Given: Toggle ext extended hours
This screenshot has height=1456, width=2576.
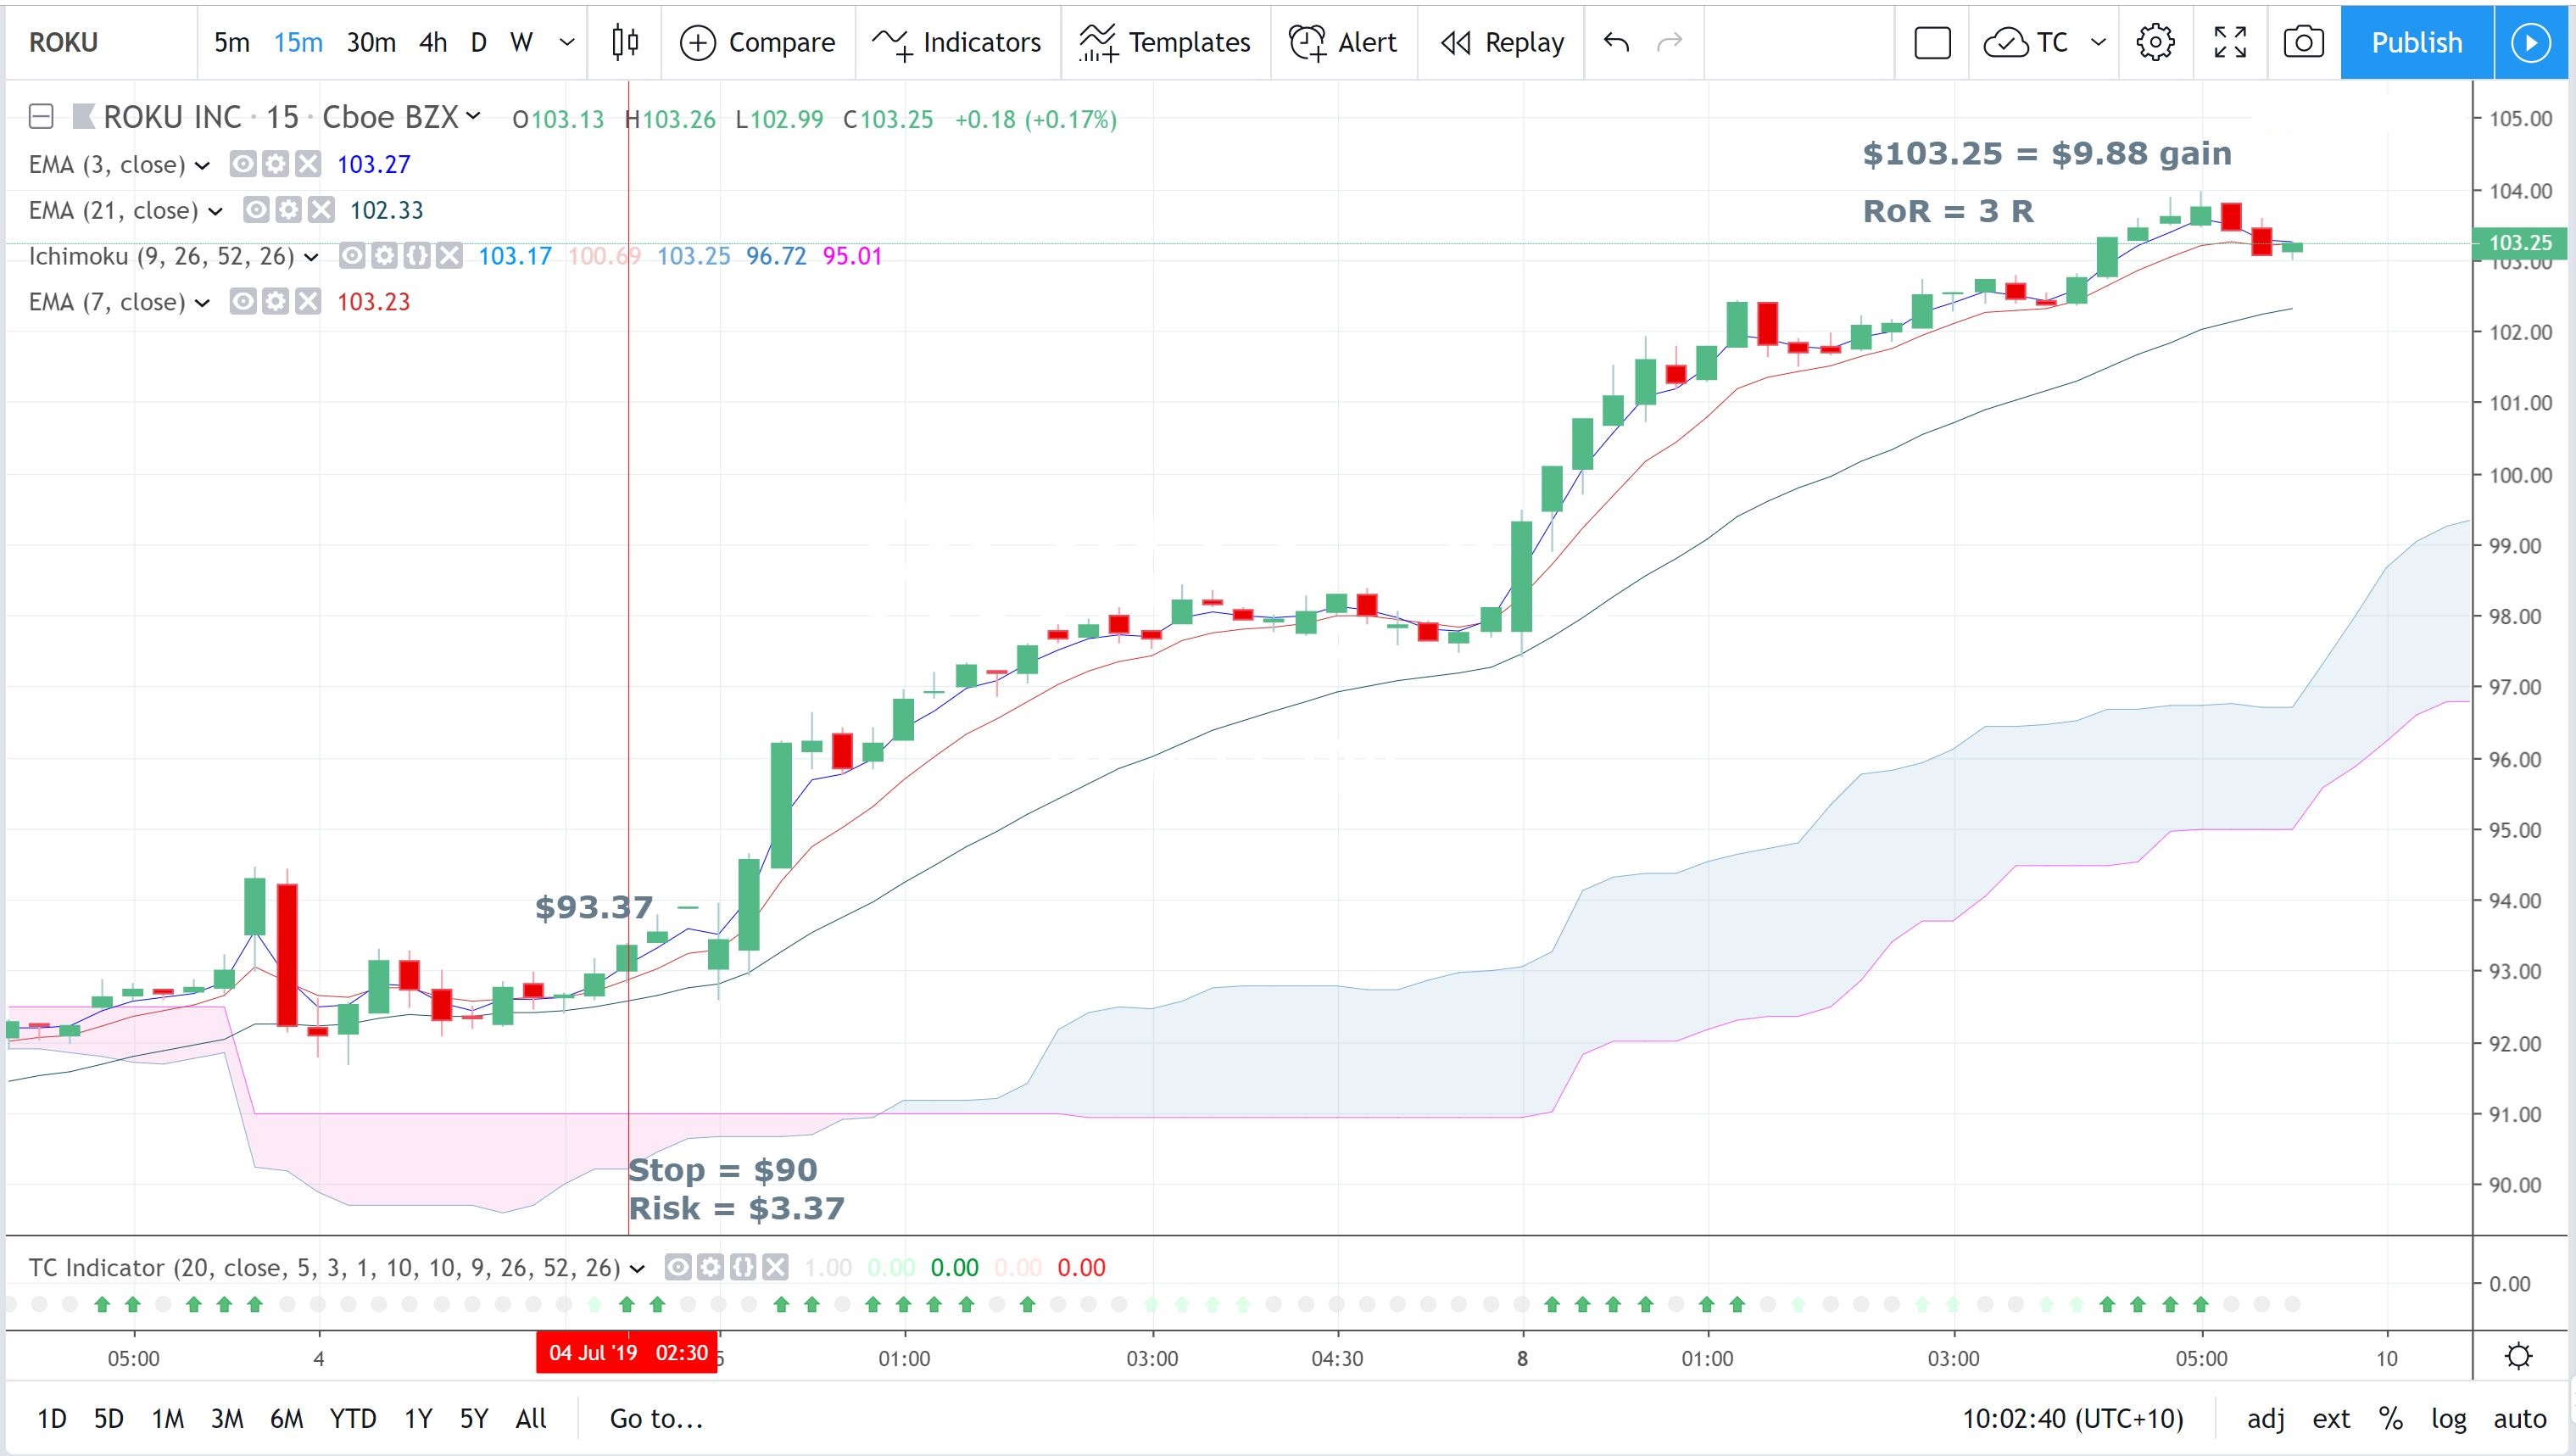Looking at the screenshot, I should pyautogui.click(x=2331, y=1419).
